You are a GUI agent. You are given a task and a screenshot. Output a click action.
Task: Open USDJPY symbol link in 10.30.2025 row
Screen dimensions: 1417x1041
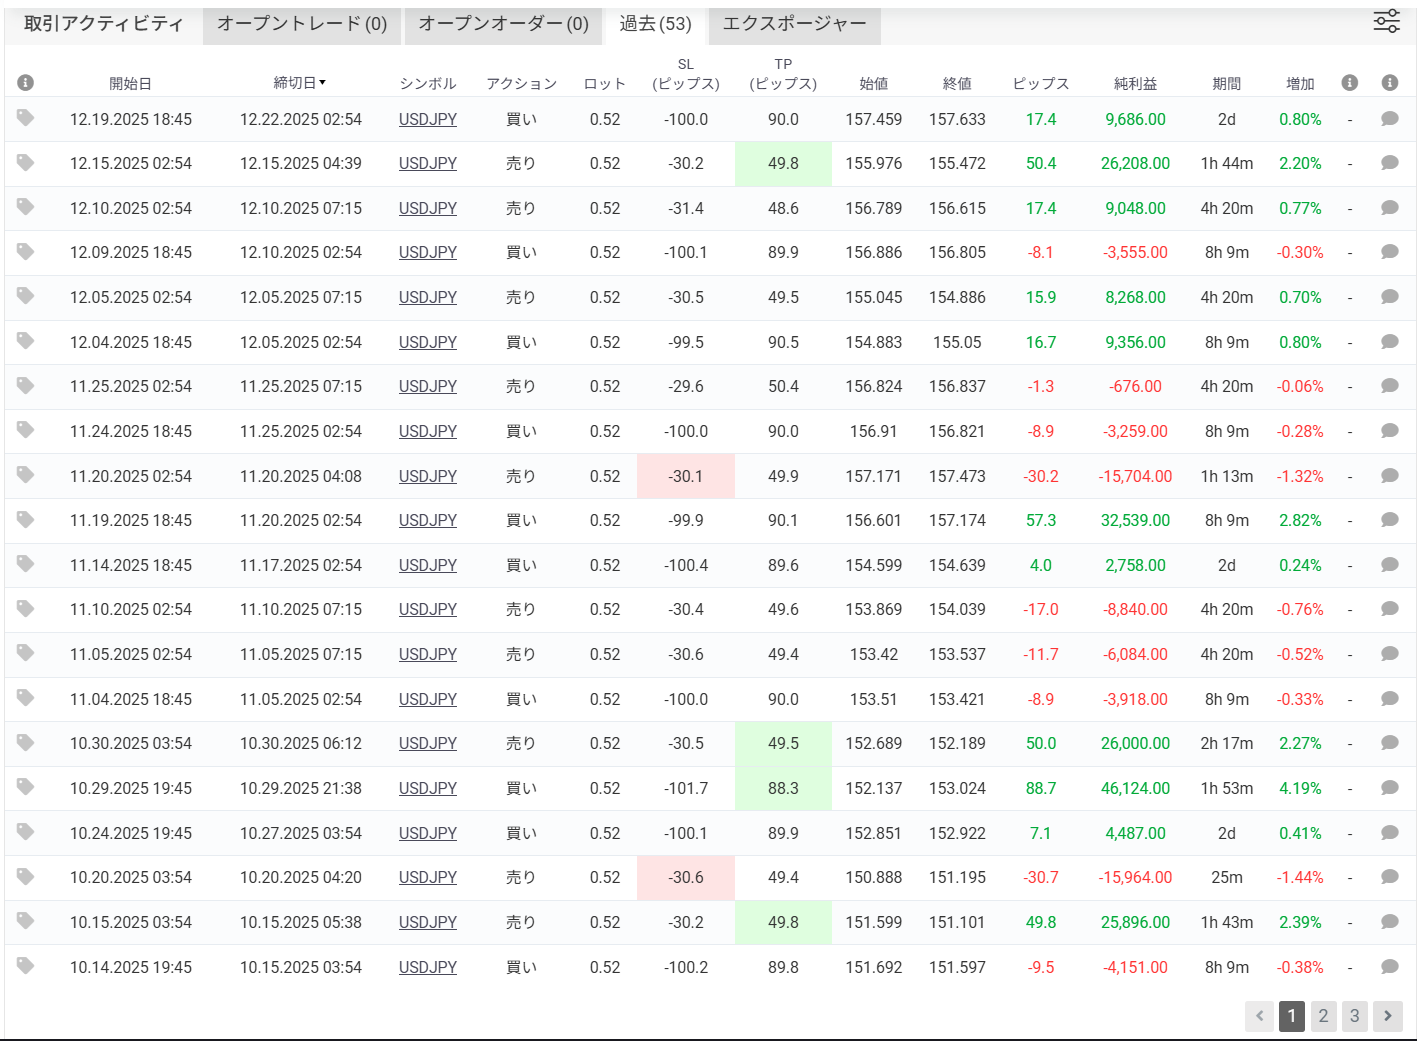pos(427,743)
